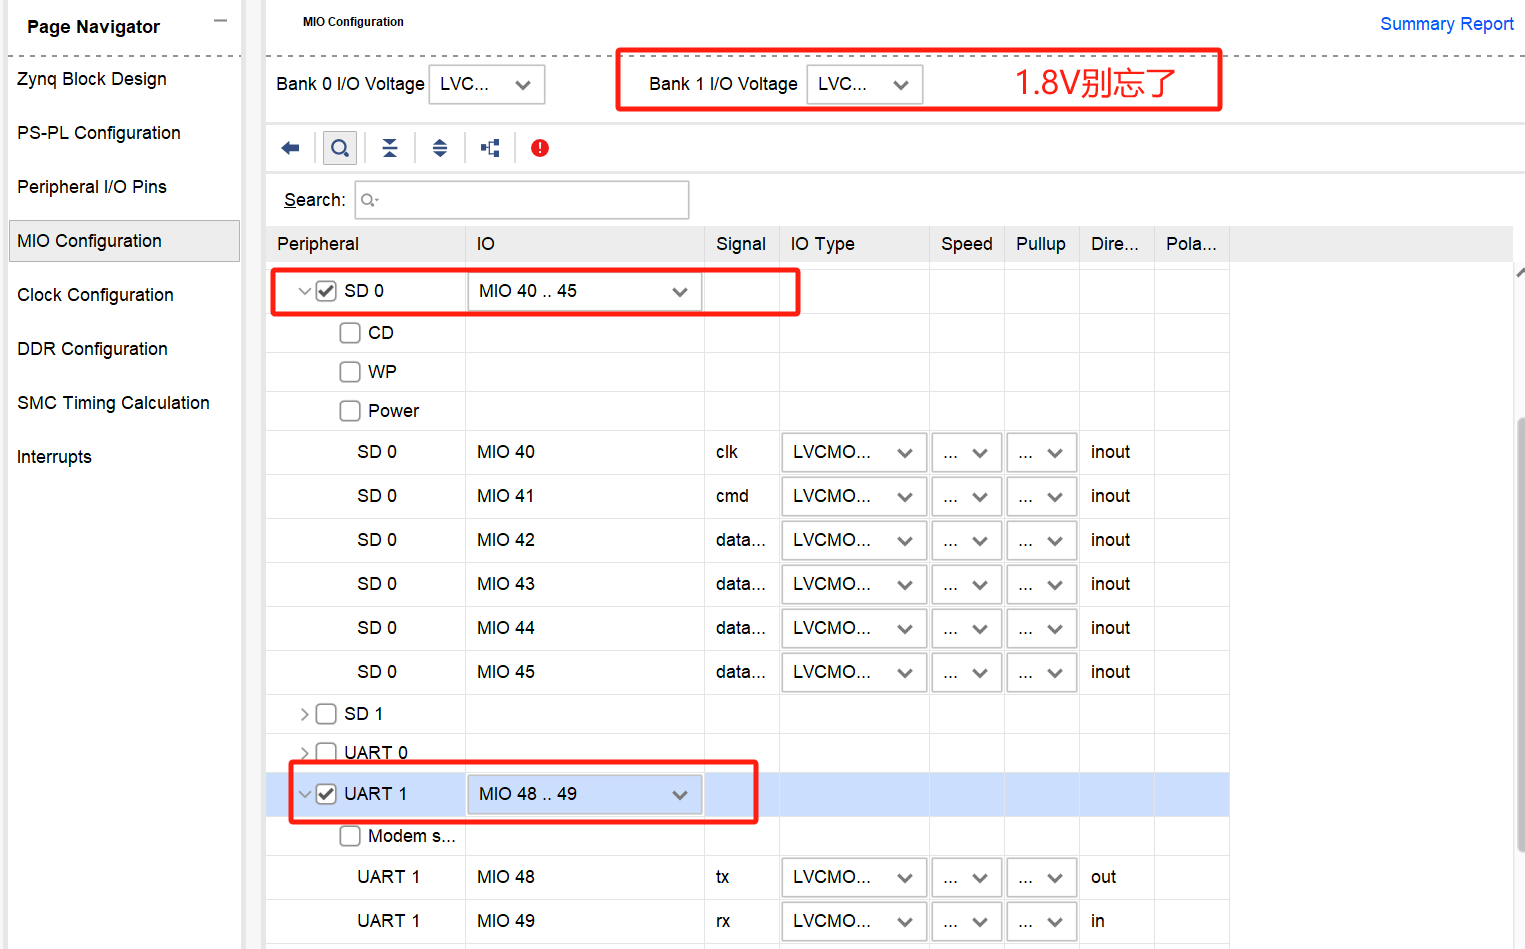Expand all rows using the expand-all toolbar icon
The height and width of the screenshot is (949, 1525).
(439, 147)
